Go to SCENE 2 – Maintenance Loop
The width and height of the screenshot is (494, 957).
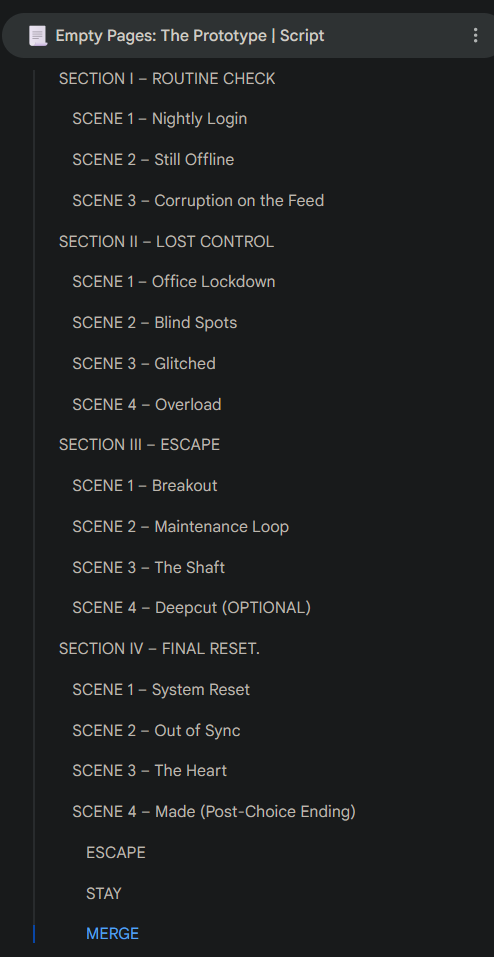[181, 527]
